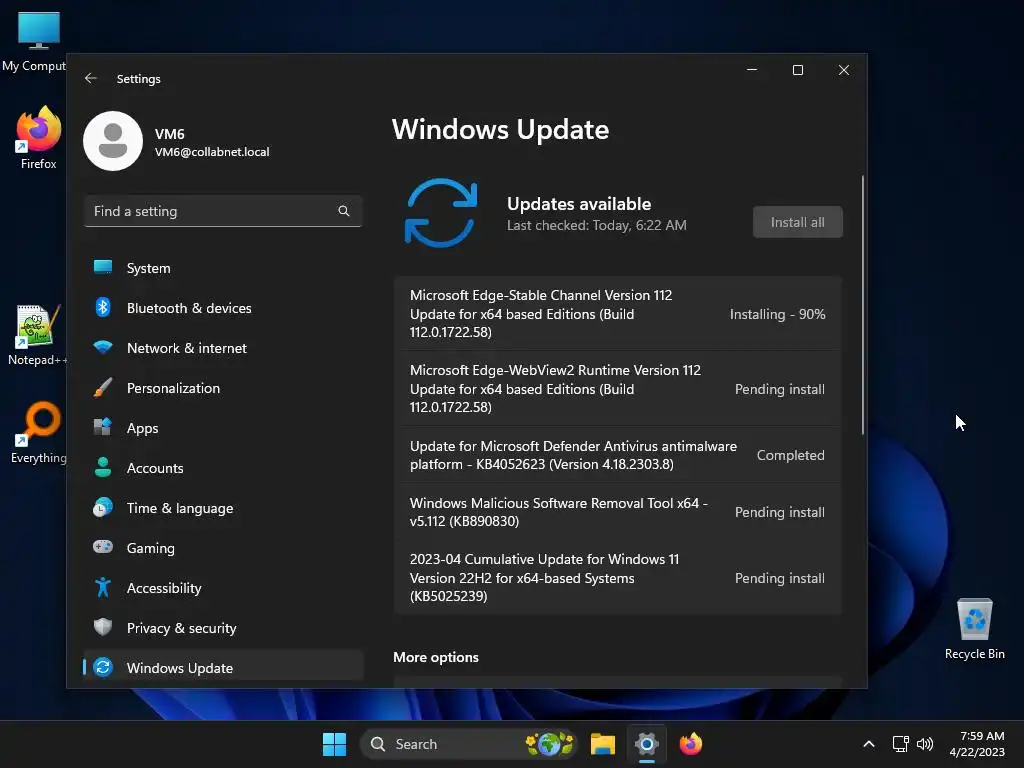The image size is (1024, 768).
Task: Click the 'Last checked: Today, 6:22 AM' text
Action: coord(596,225)
